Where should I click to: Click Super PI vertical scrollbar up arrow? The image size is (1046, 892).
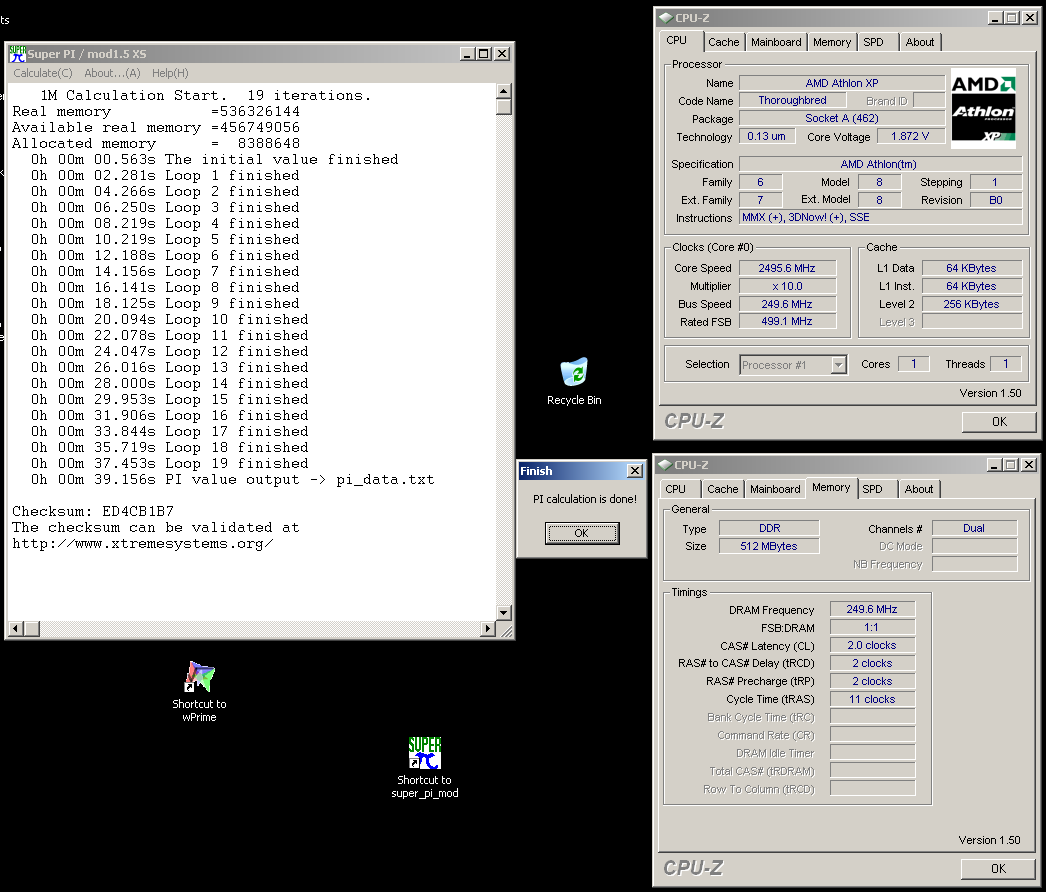click(504, 91)
